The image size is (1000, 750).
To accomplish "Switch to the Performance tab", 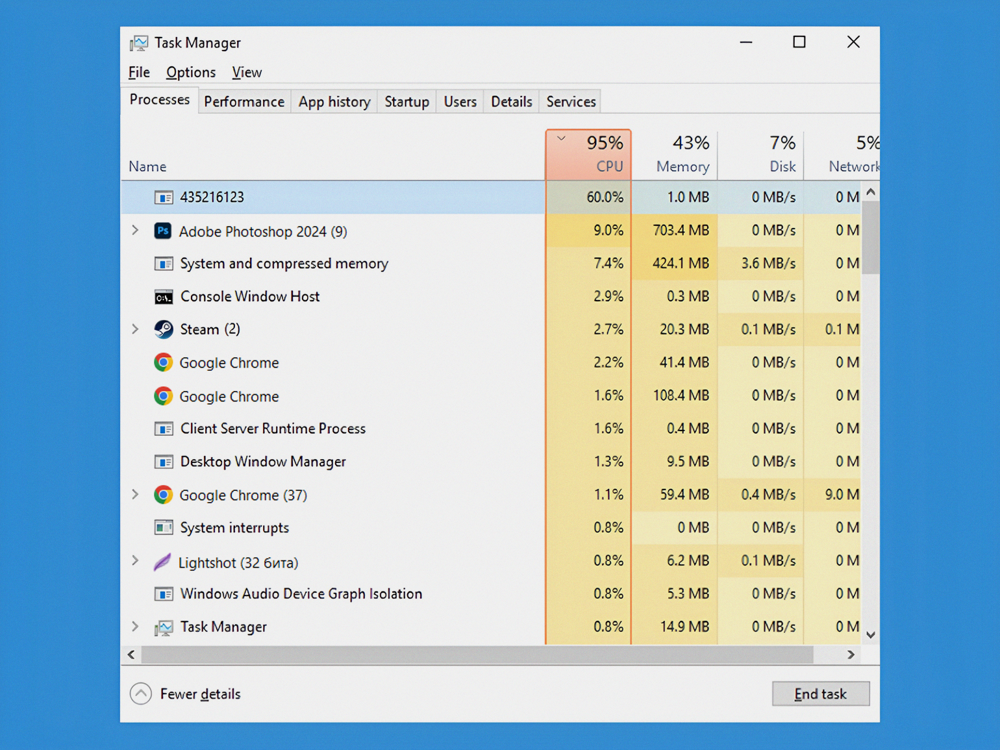I will pos(244,102).
